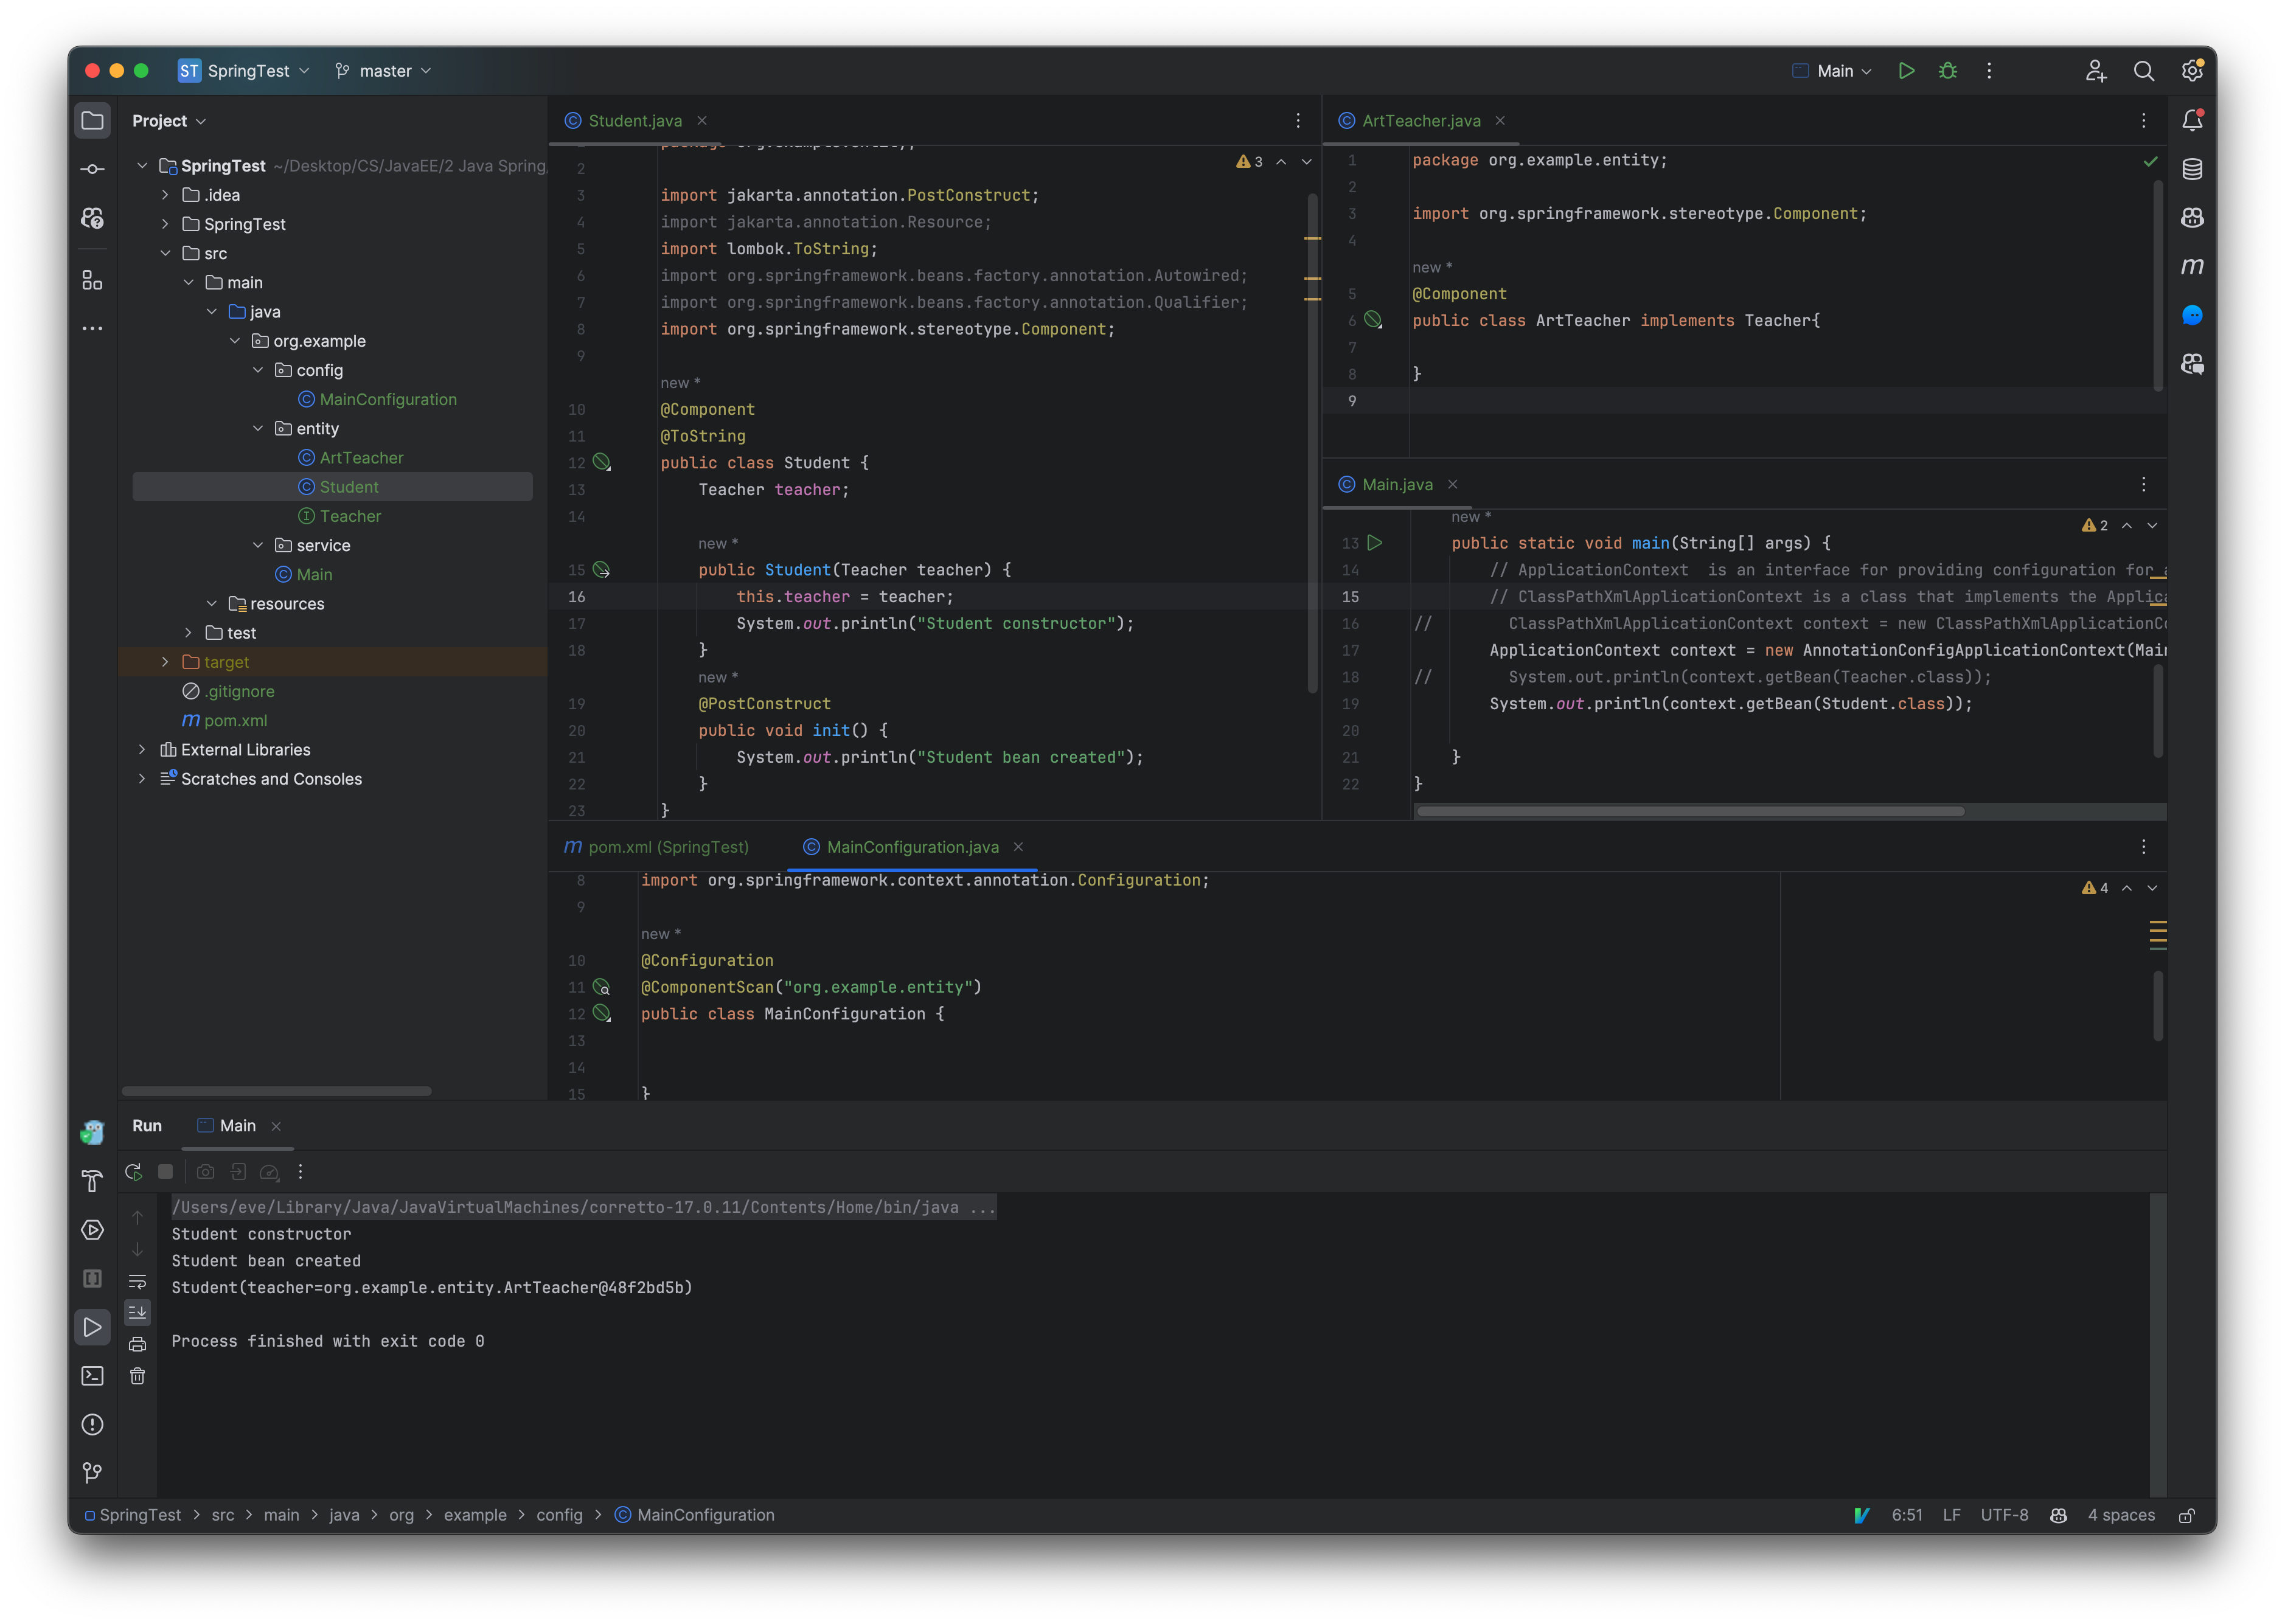This screenshot has height=1624, width=2285.
Task: Open the Maven tool window icon
Action: point(2191,266)
